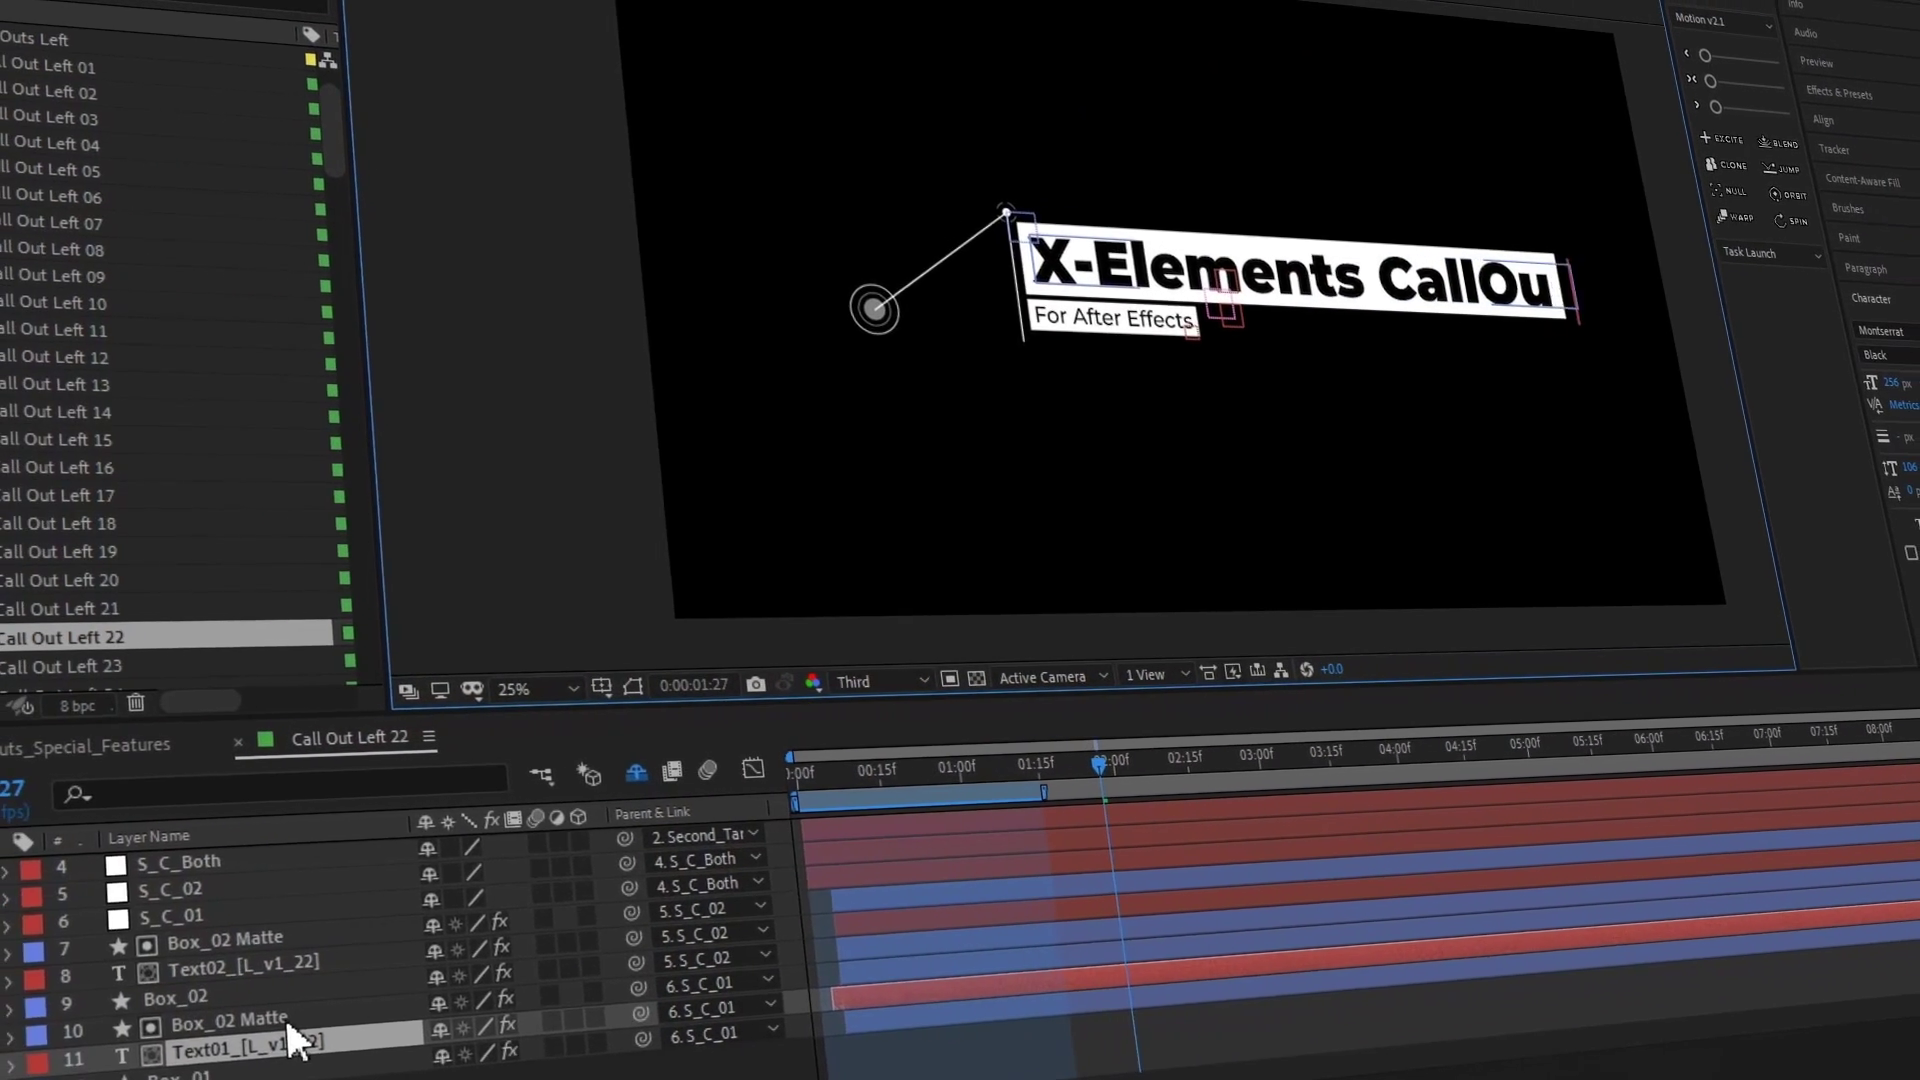Delete the selected project item using the trash icon
The width and height of the screenshot is (1920, 1080).
[136, 703]
